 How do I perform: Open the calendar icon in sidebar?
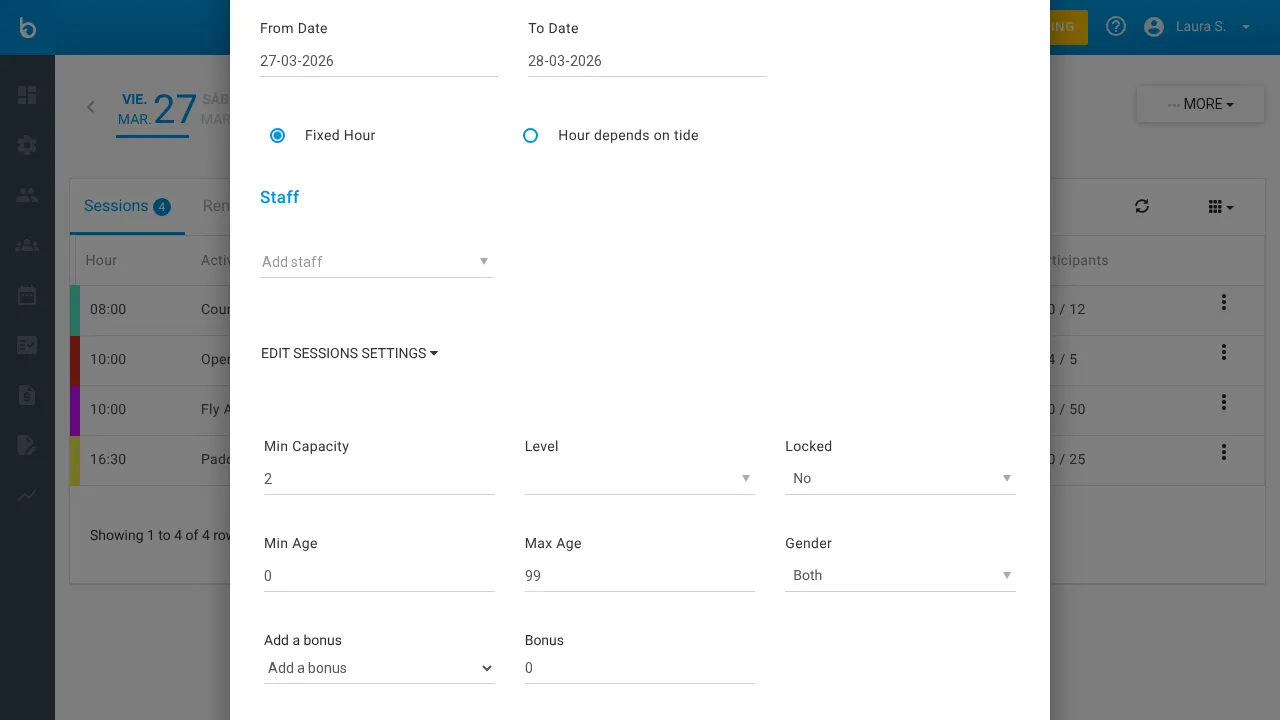pyautogui.click(x=27, y=295)
